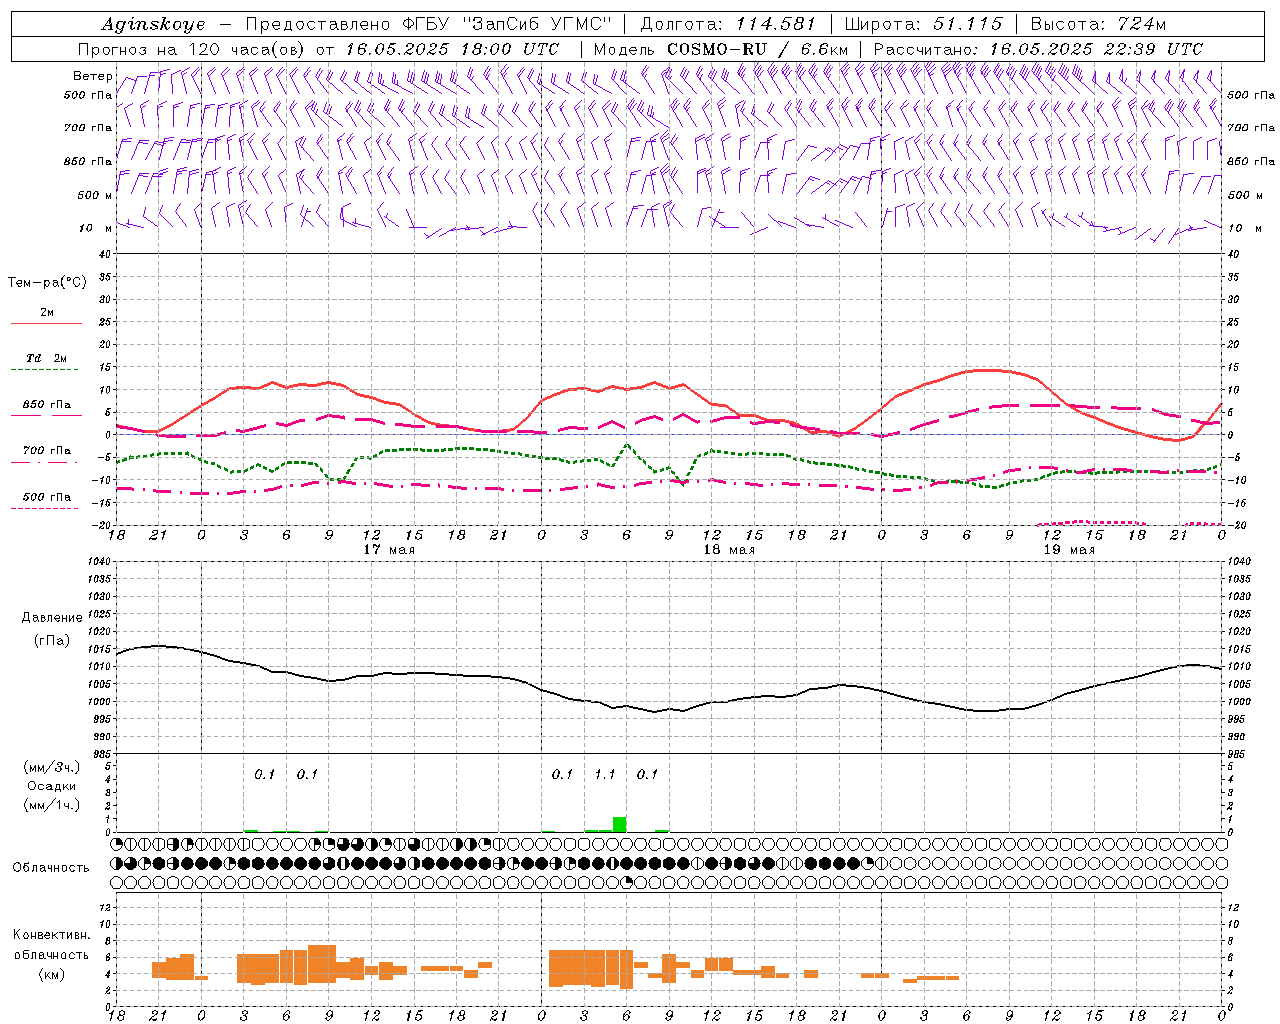This screenshot has width=1280, height=1024.
Task: Select the Конвективн. convective cloud label
Action: (51, 936)
